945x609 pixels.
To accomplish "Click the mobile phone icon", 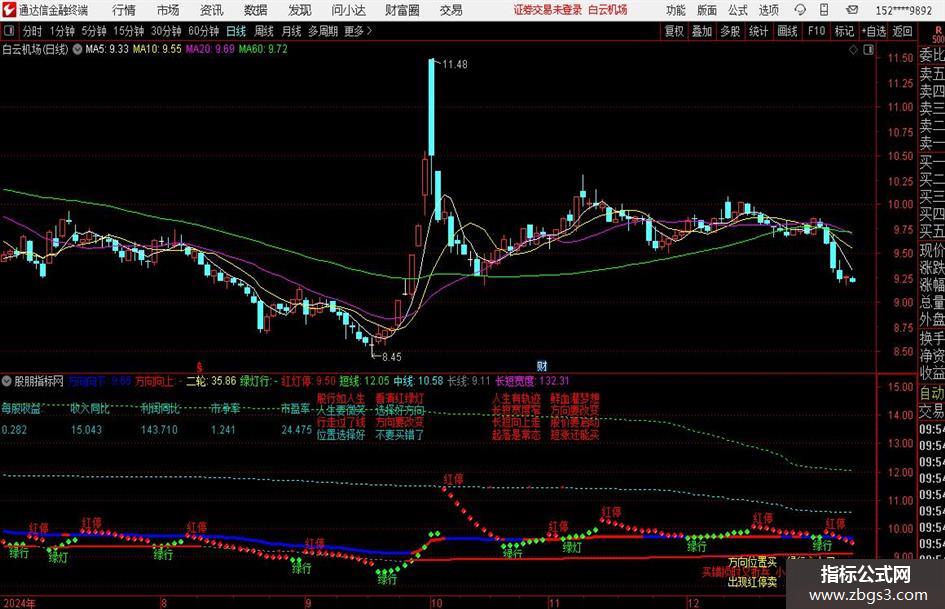I will [824, 10].
